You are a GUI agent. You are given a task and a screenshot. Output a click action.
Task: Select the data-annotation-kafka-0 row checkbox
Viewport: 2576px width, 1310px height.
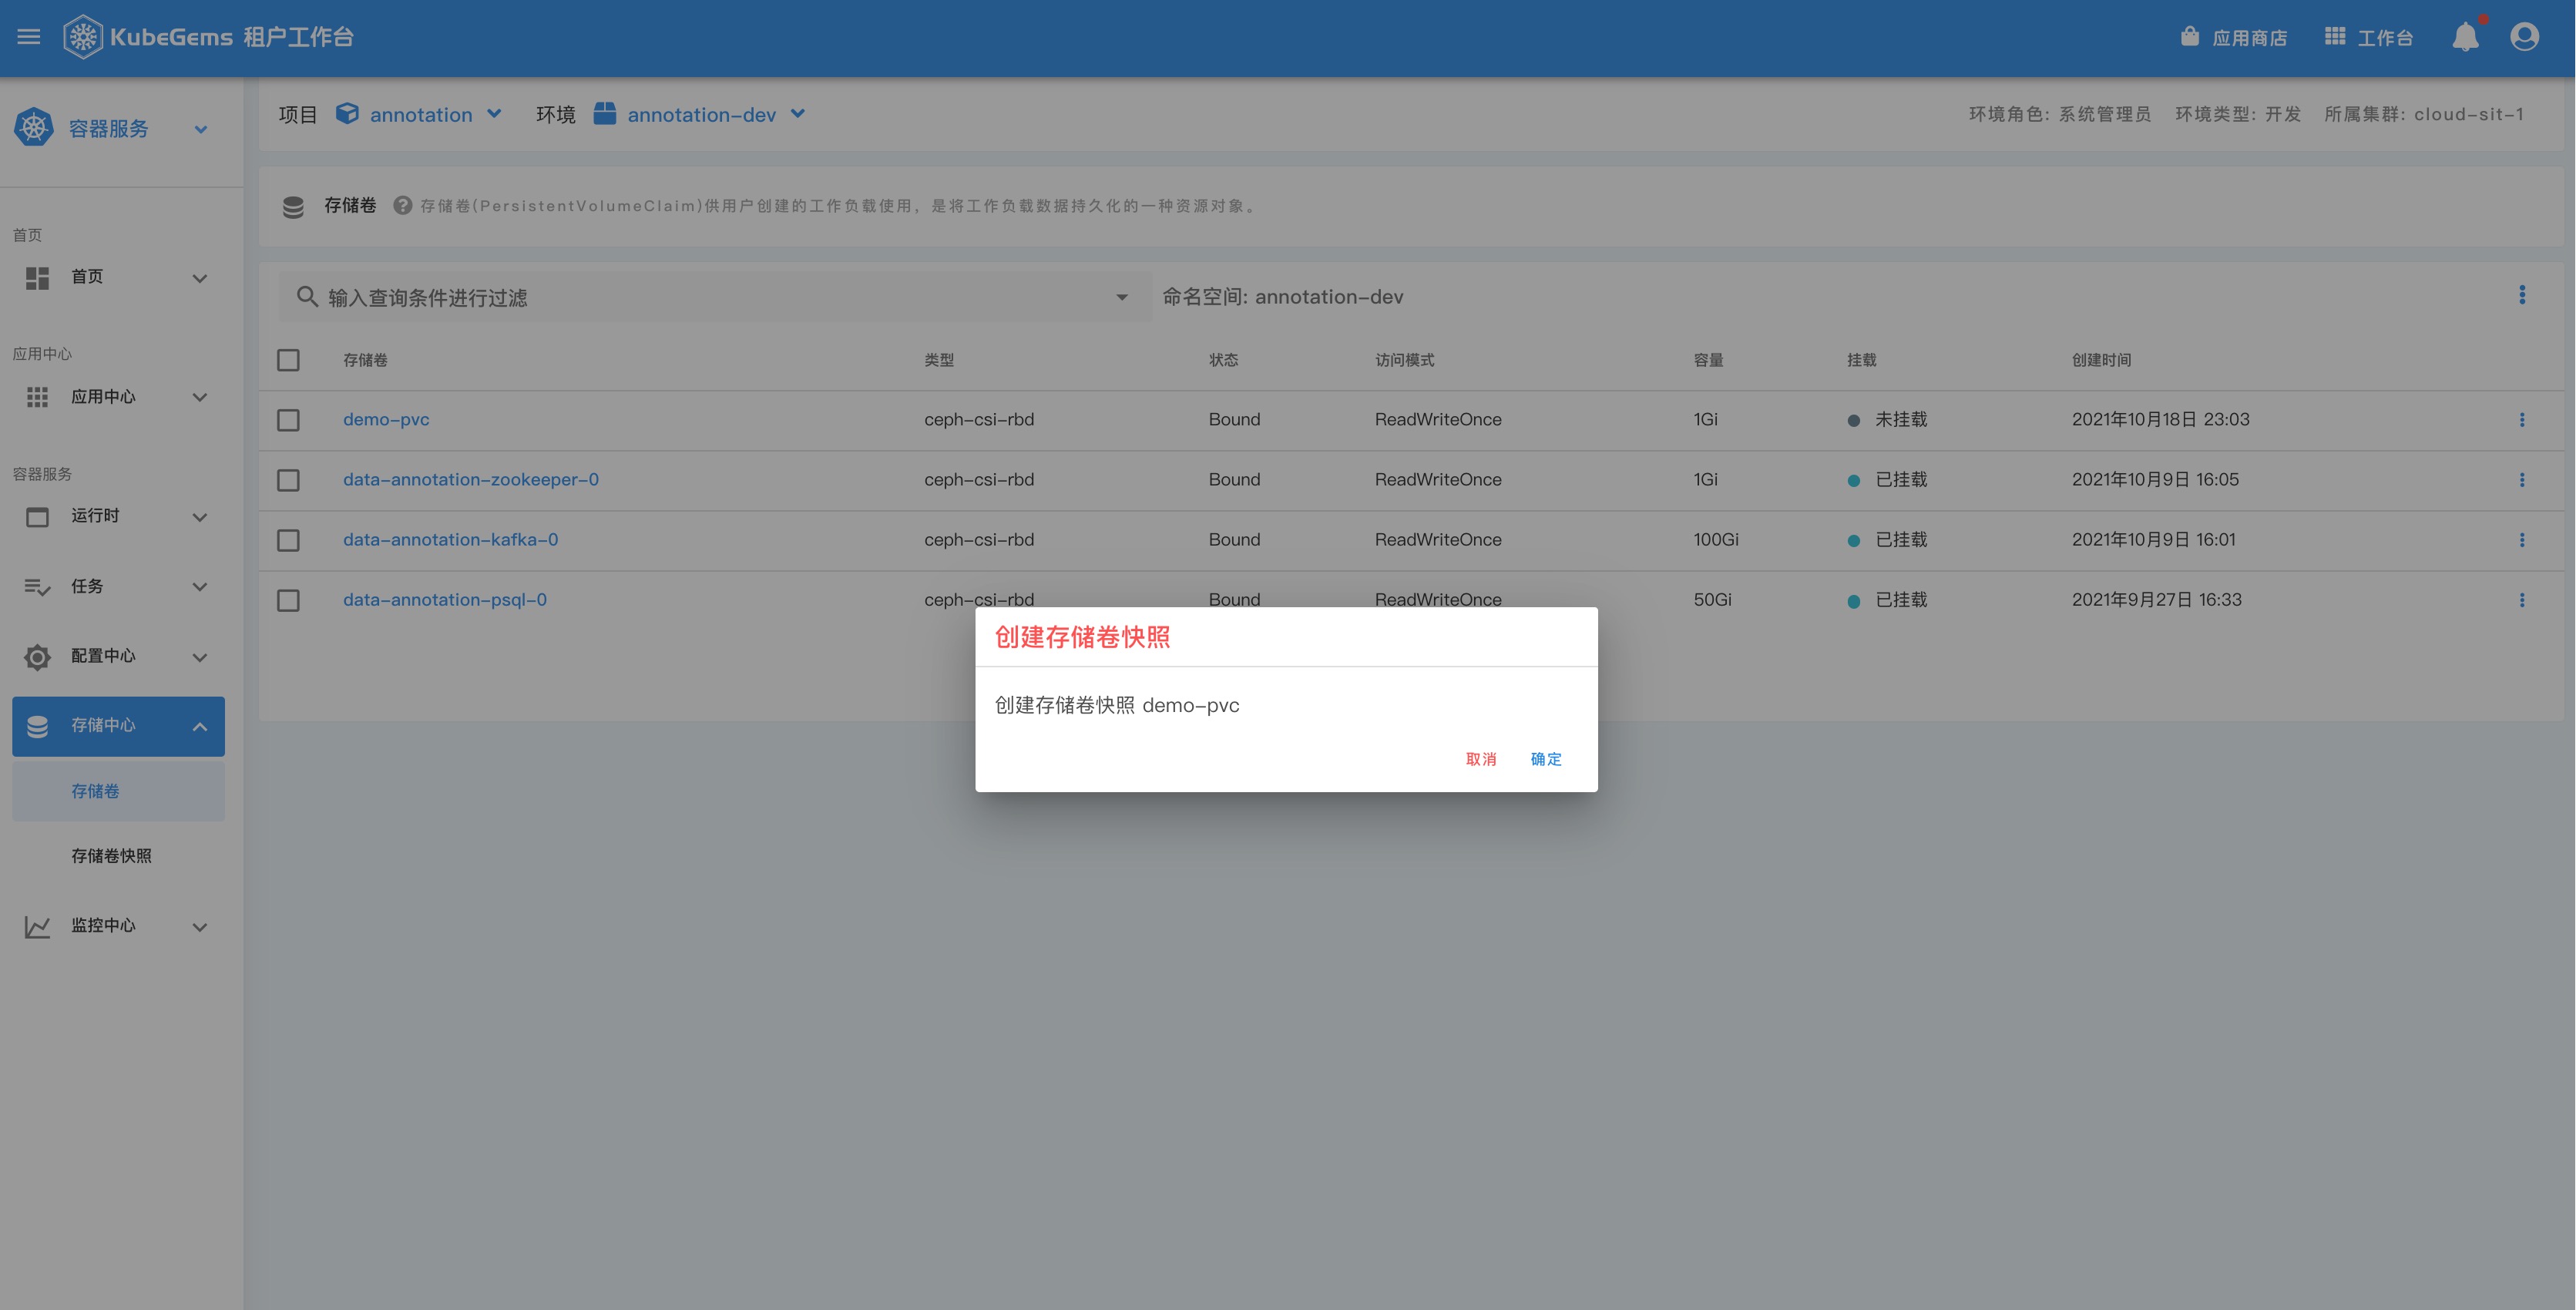click(288, 540)
